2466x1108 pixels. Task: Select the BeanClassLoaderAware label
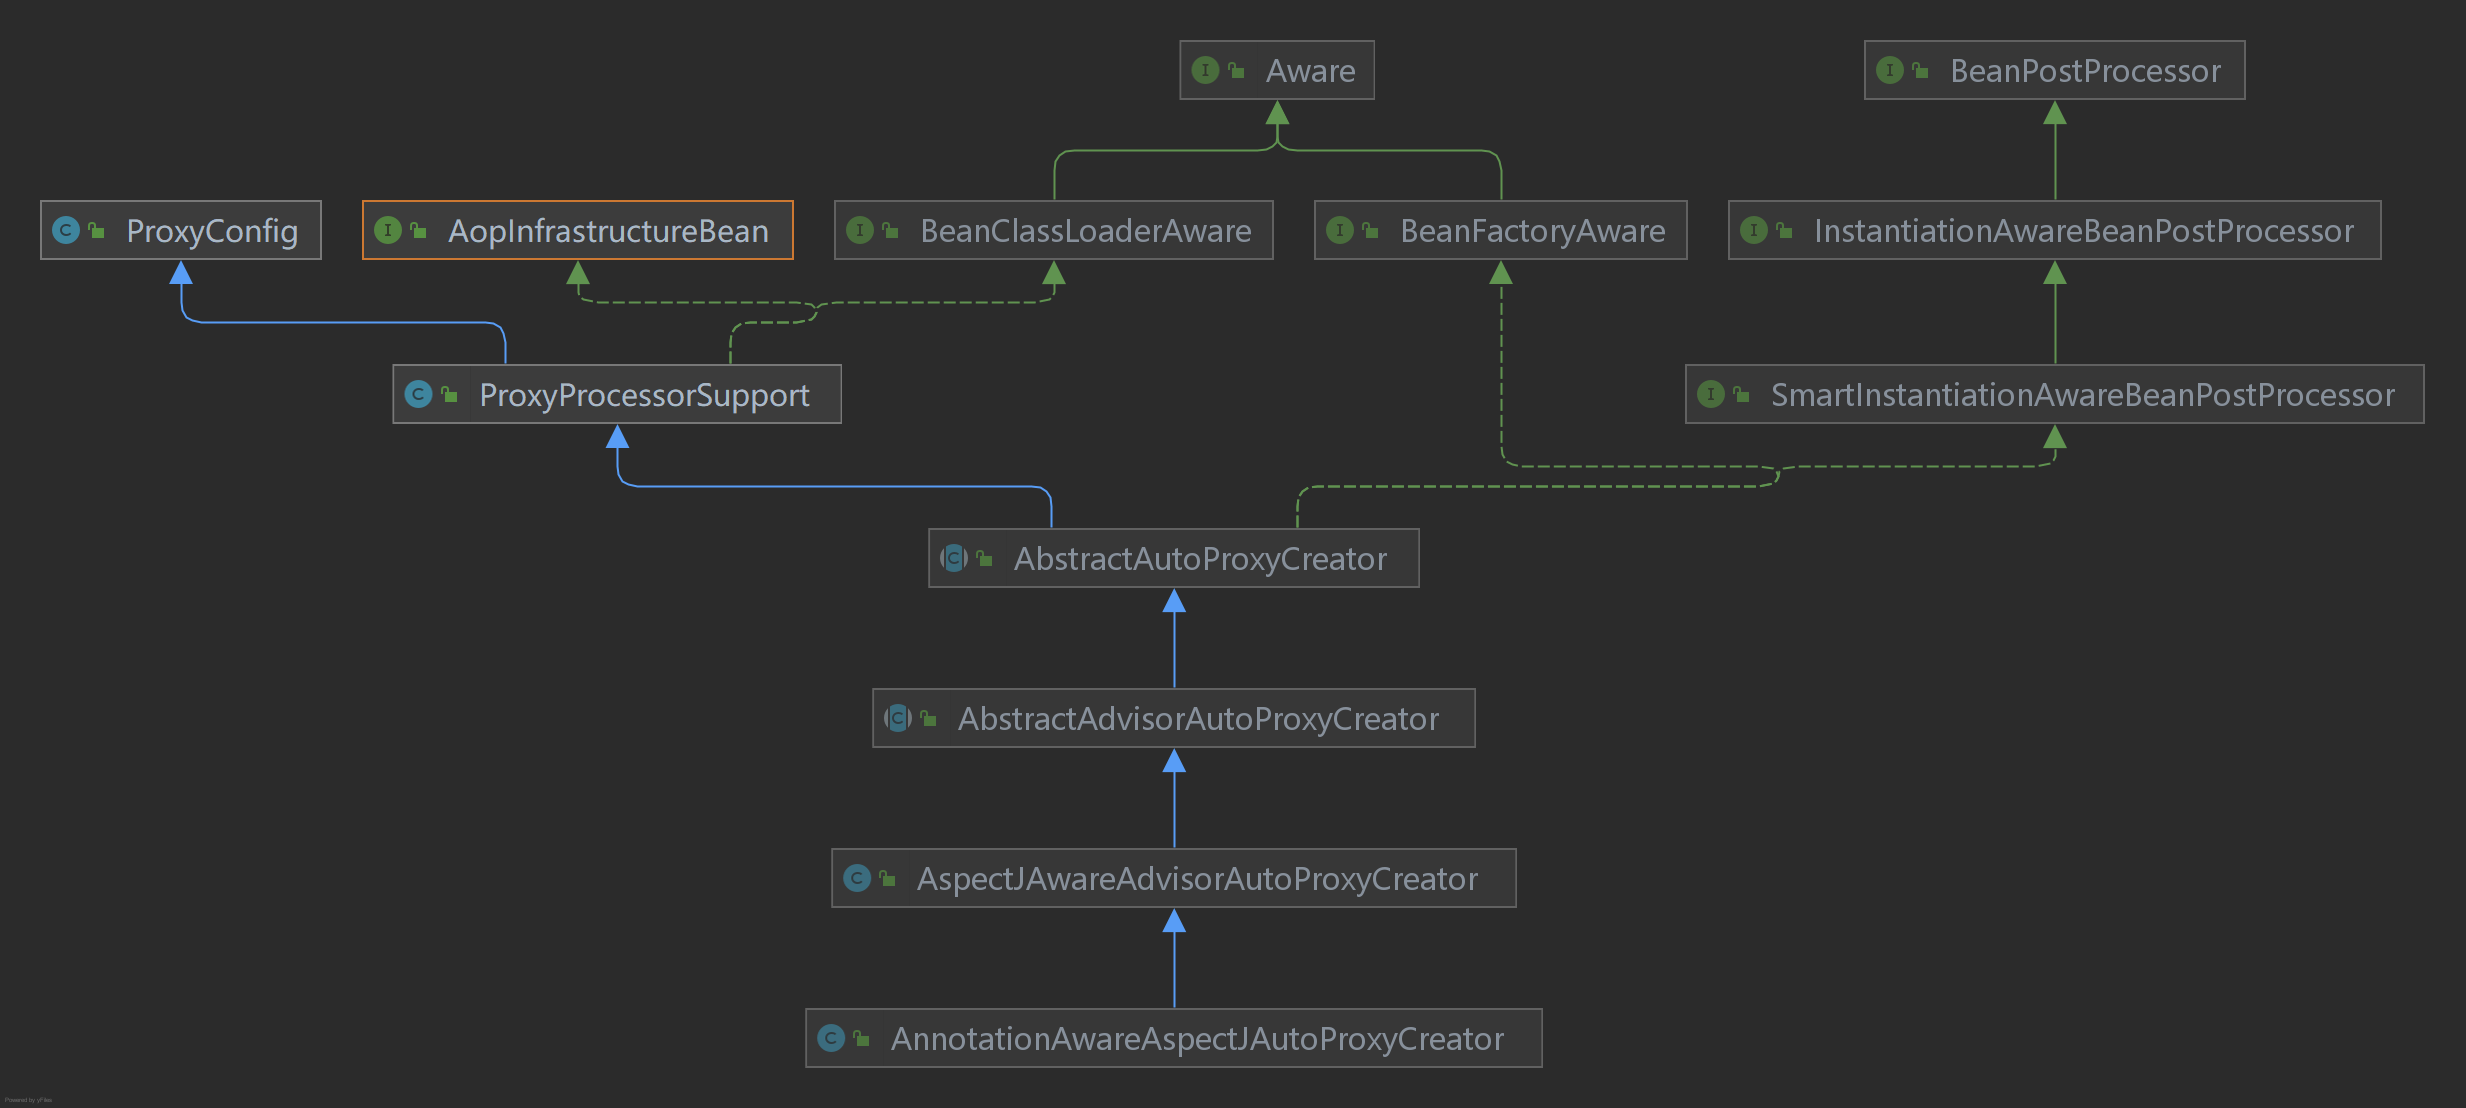click(x=1086, y=231)
